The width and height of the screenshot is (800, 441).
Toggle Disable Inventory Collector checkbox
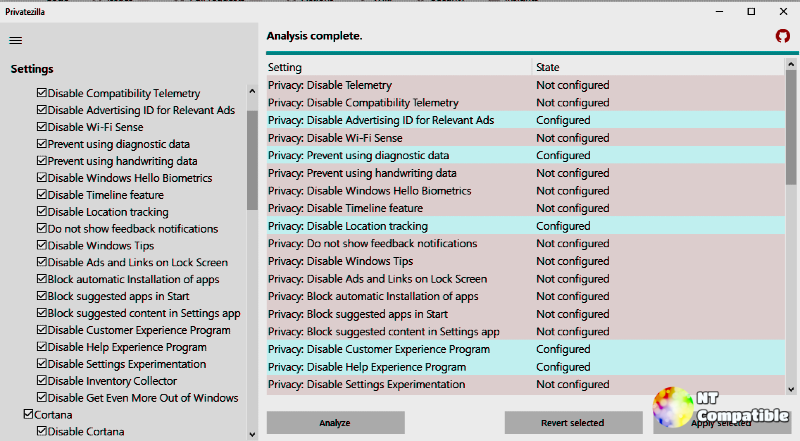click(x=42, y=381)
